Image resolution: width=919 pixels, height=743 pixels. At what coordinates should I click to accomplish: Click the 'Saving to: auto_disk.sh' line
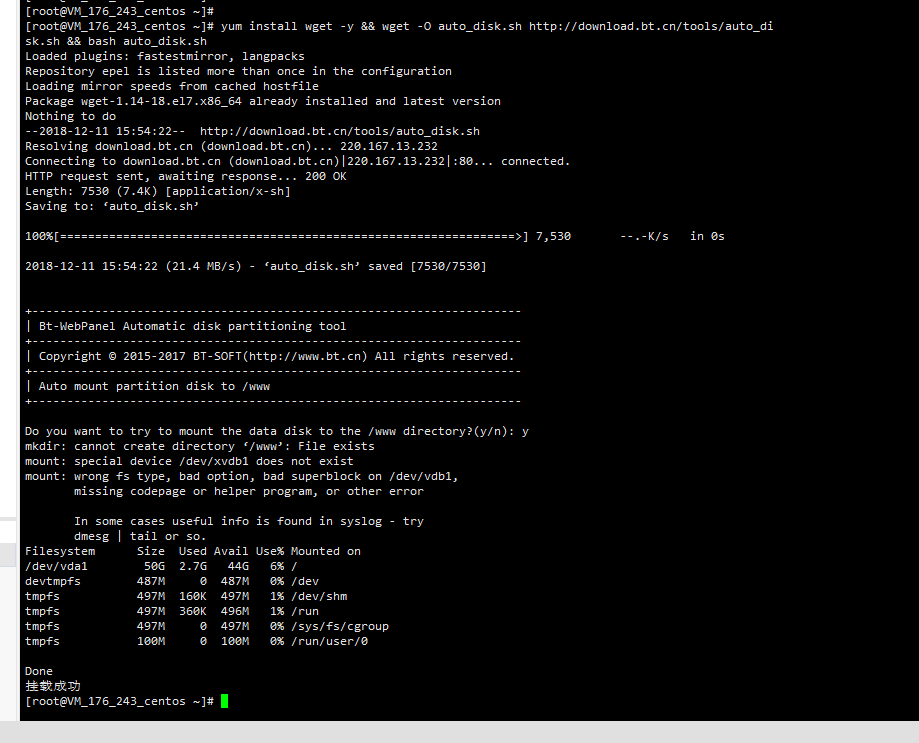click(112, 206)
